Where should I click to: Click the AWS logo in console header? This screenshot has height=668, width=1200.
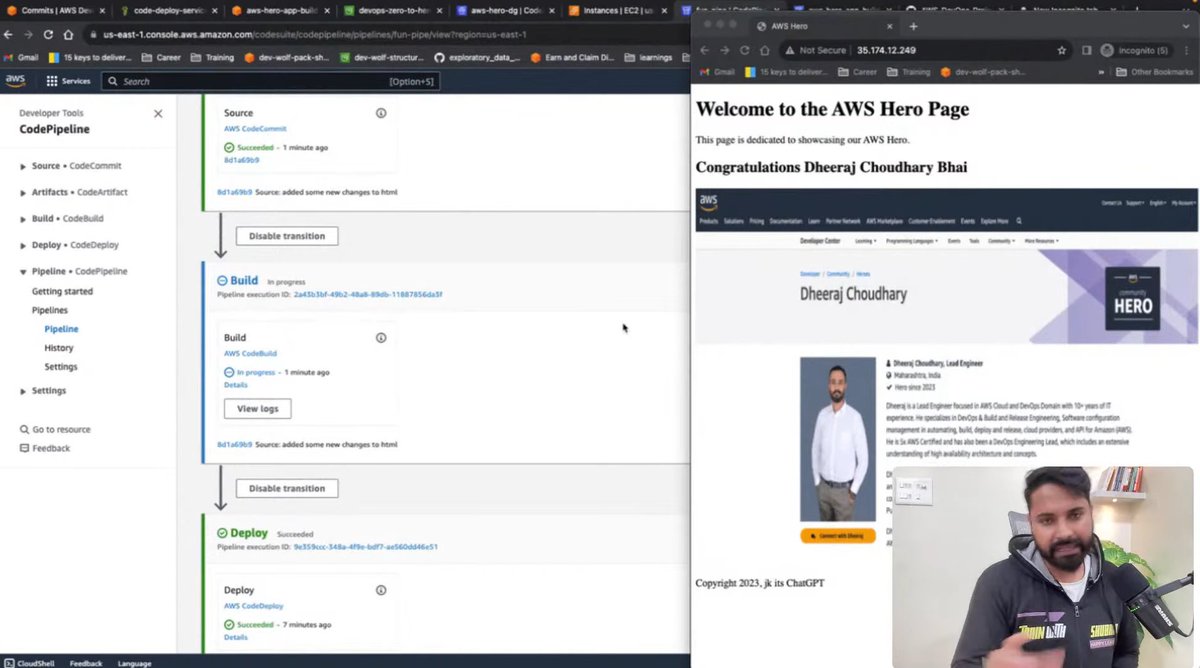coord(15,80)
